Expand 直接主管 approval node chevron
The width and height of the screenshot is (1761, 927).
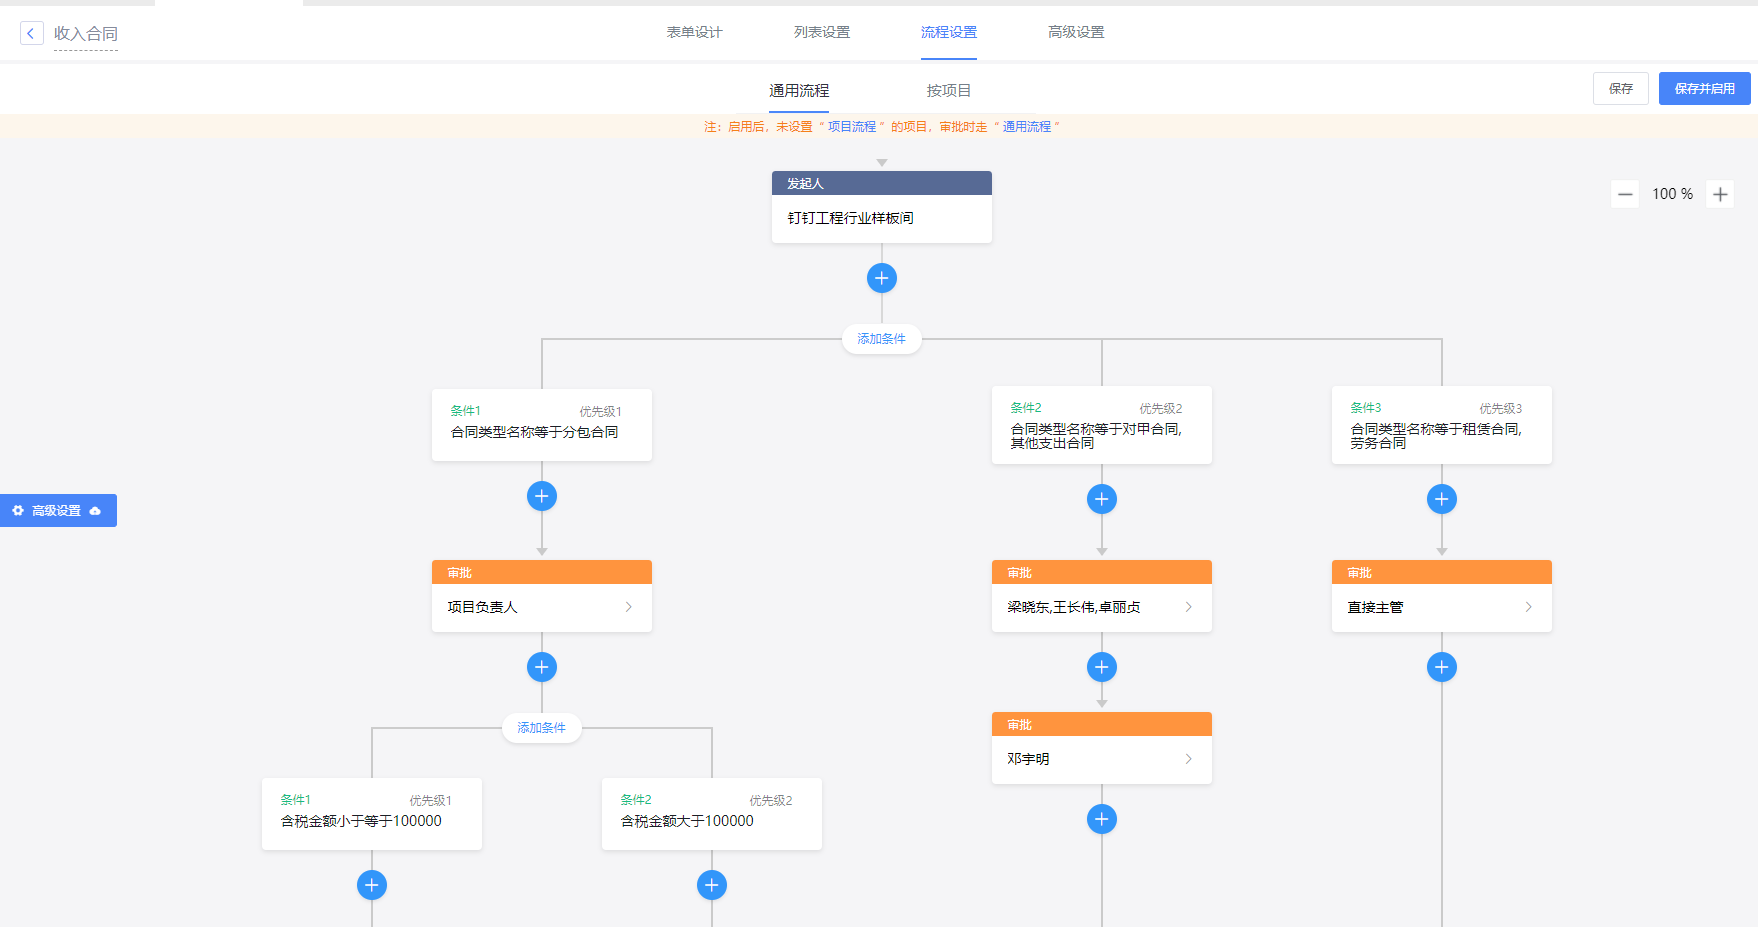click(x=1528, y=607)
